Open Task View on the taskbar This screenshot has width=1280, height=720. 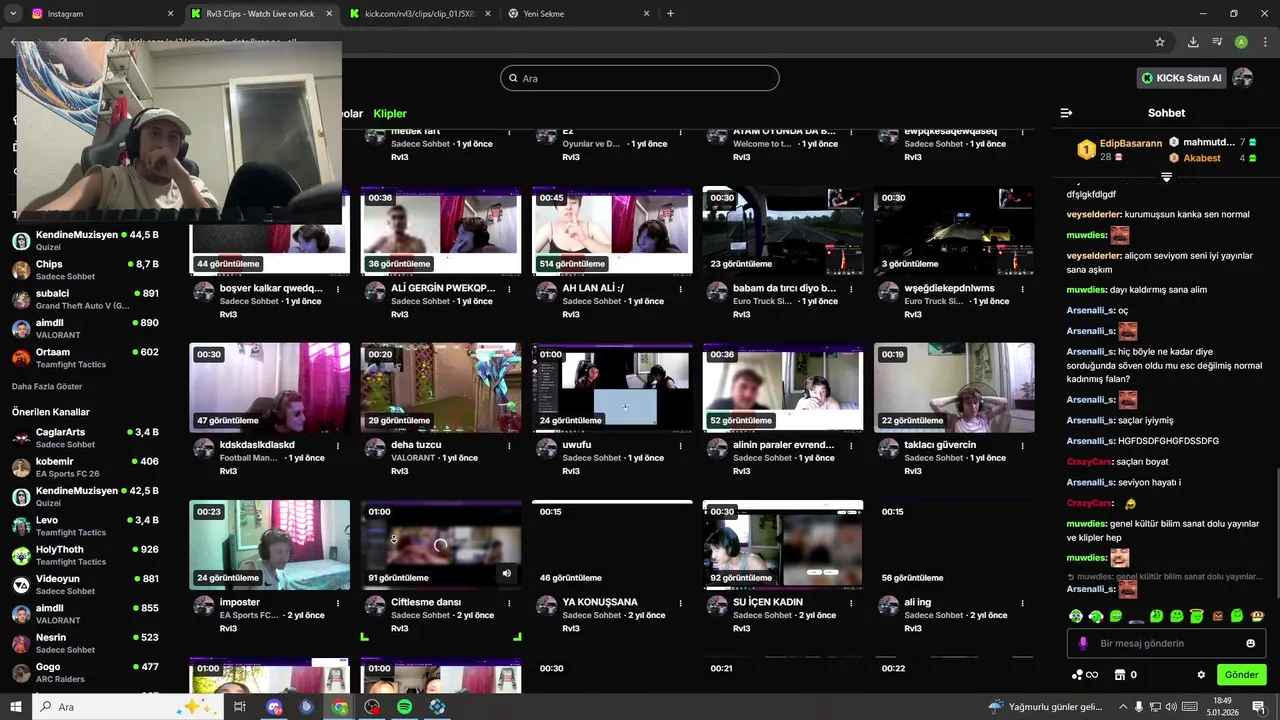240,707
